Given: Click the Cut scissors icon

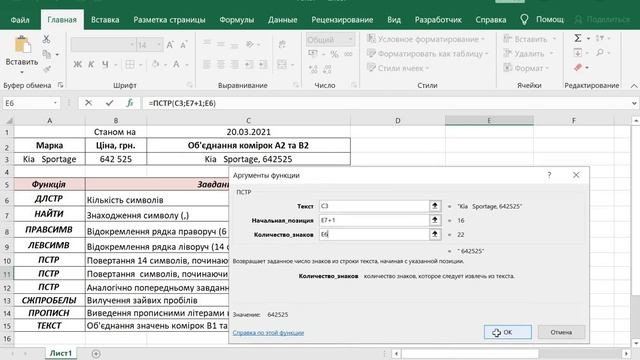Looking at the screenshot, I should pyautogui.click(x=46, y=39).
